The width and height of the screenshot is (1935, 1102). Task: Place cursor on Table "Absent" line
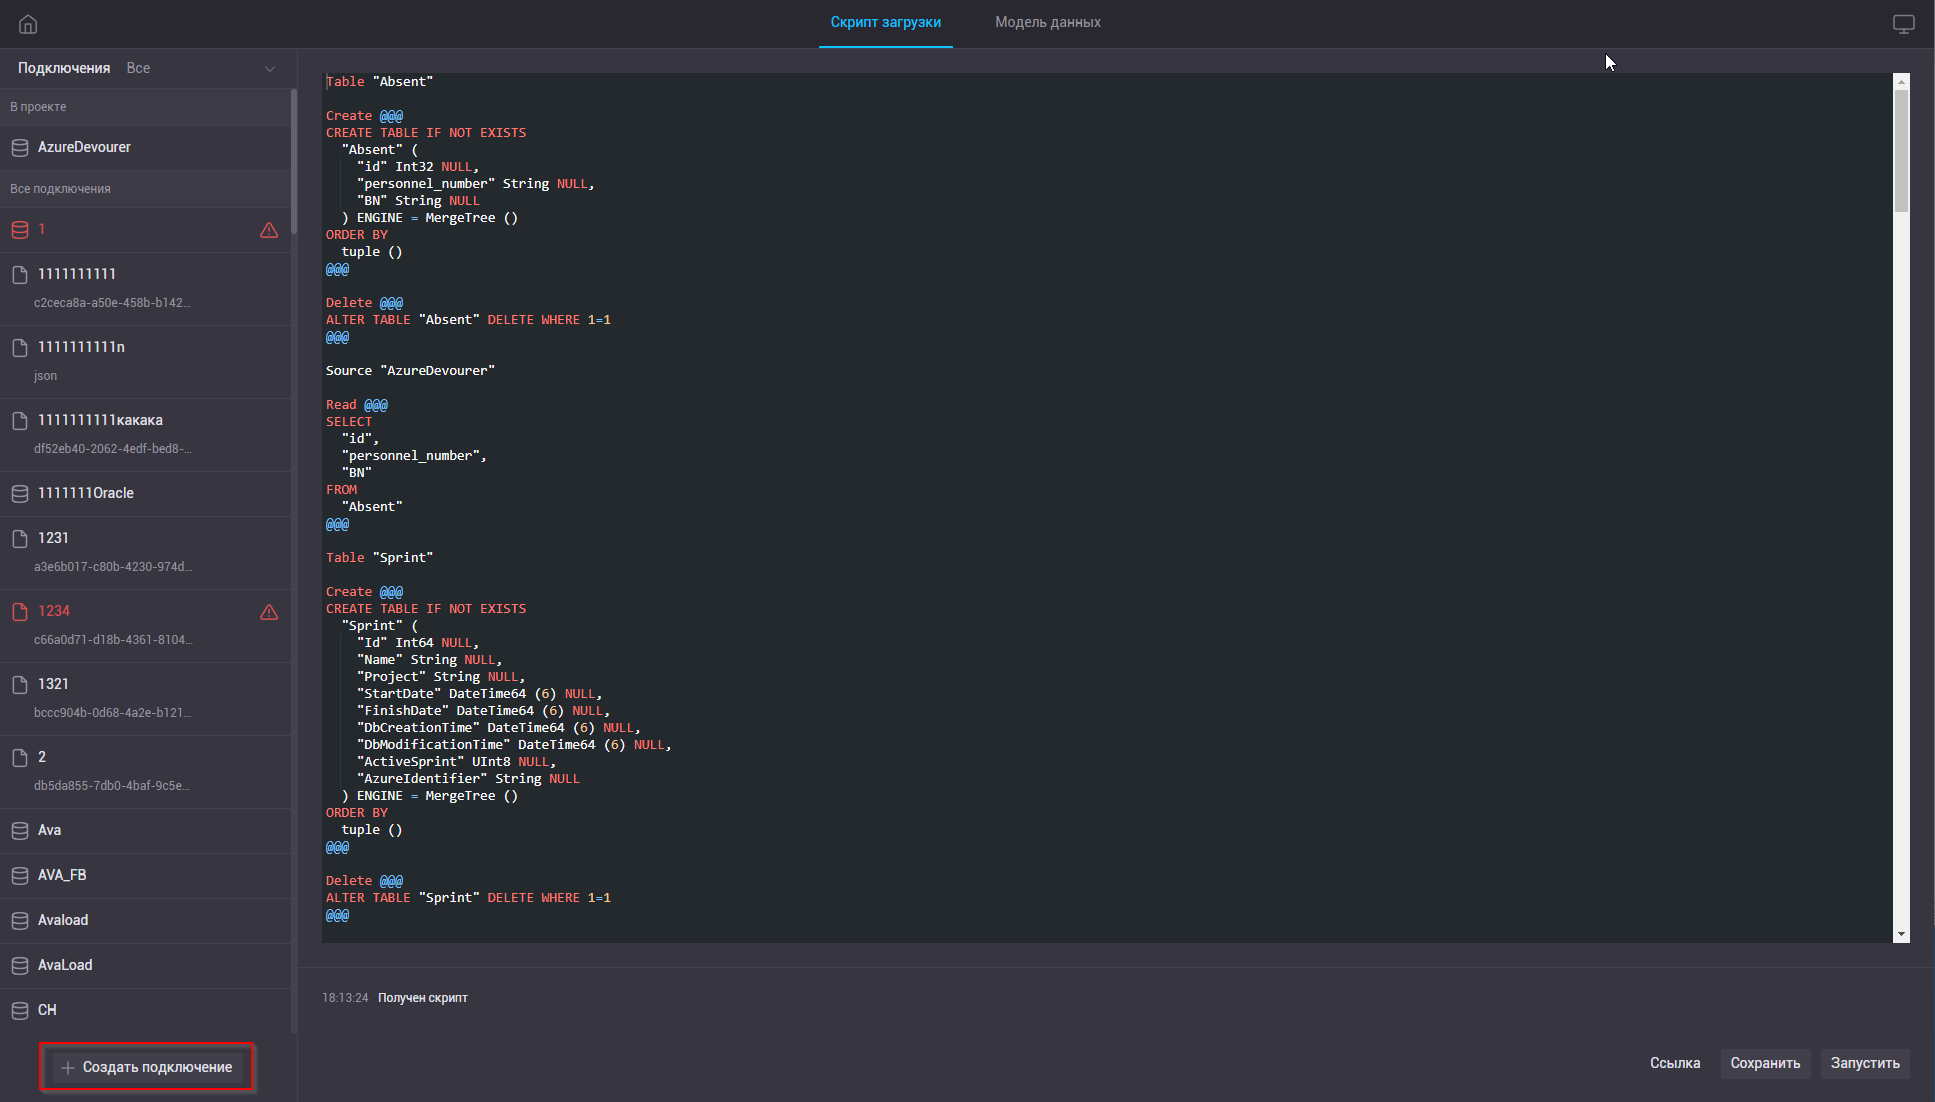379,82
